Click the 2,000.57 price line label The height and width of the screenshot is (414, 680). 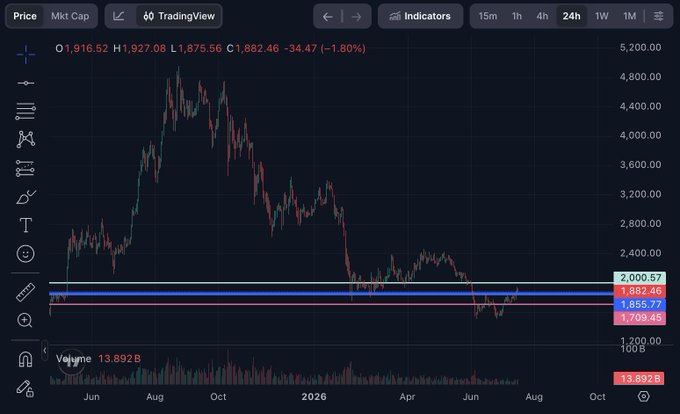tap(640, 277)
